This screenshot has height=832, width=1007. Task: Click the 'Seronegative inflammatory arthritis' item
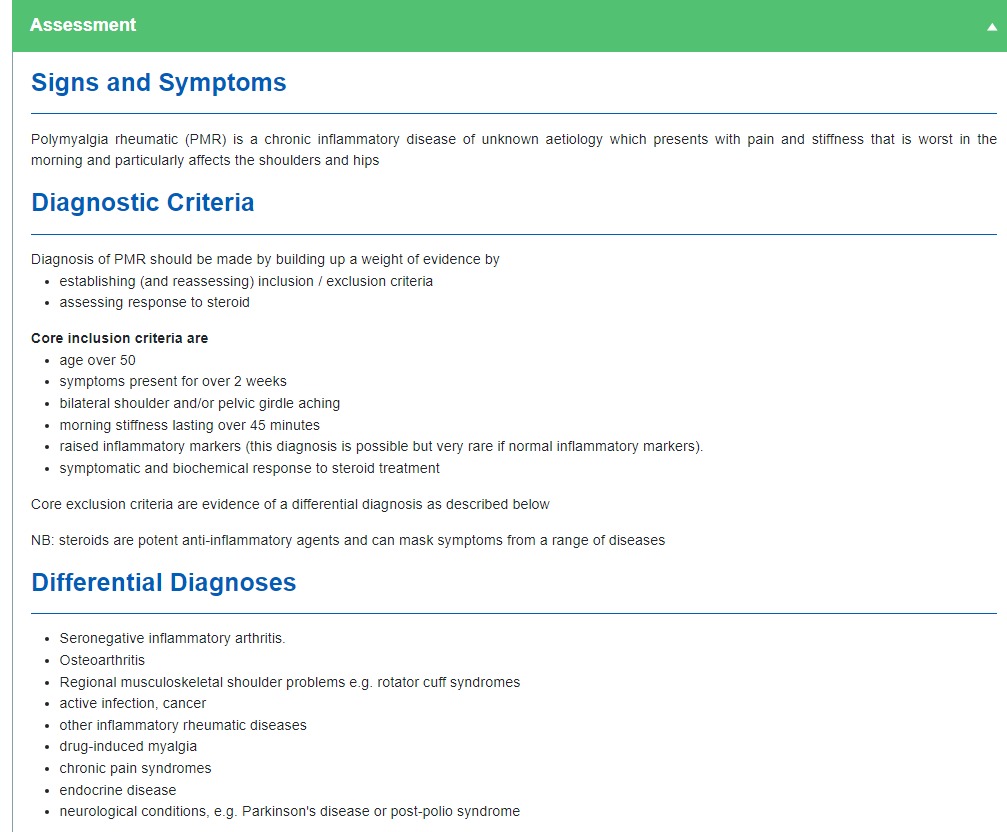(x=172, y=638)
